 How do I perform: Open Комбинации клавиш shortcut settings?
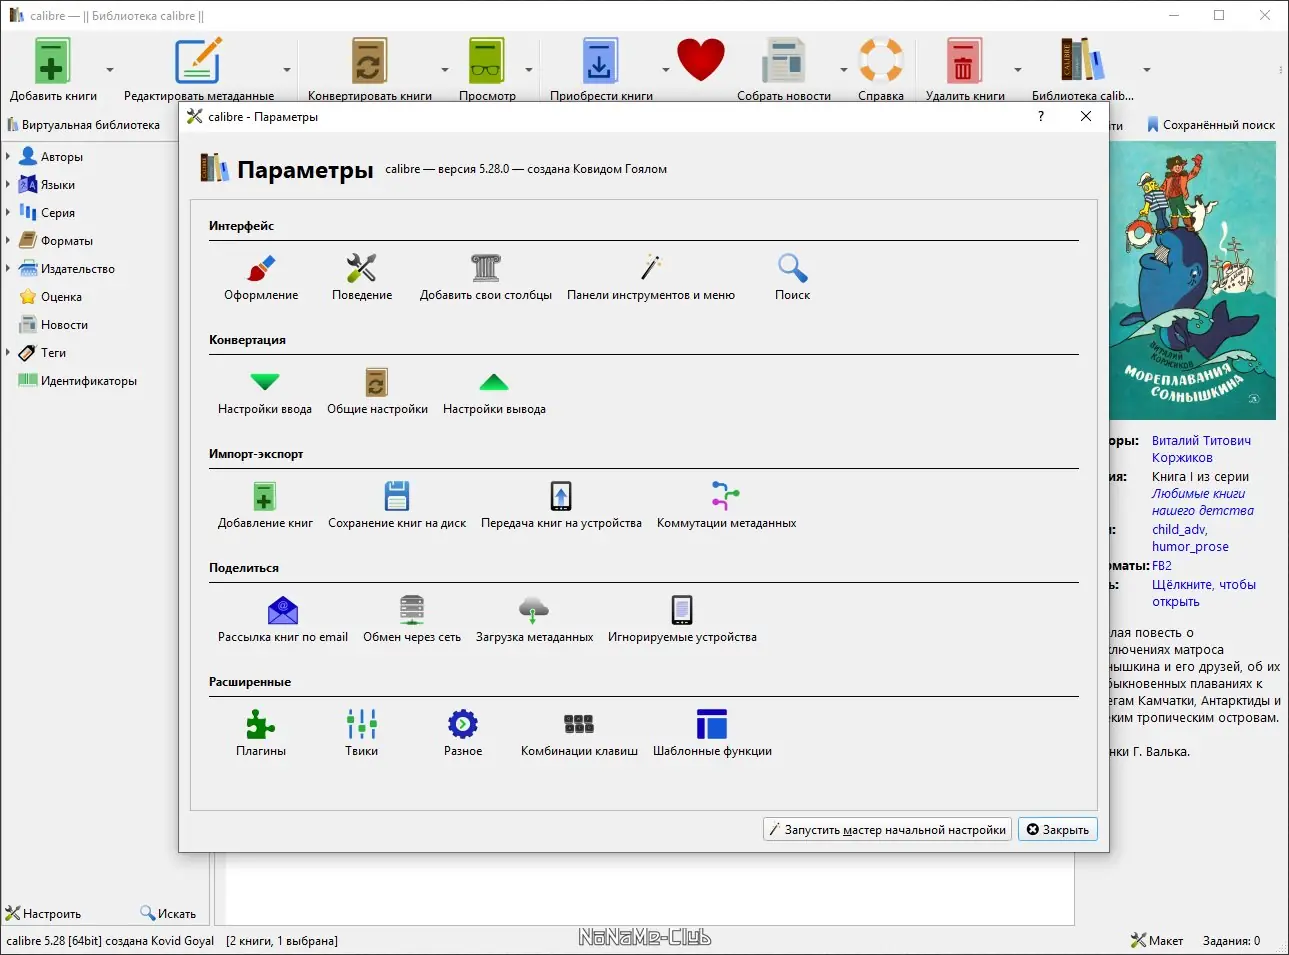coord(579,733)
